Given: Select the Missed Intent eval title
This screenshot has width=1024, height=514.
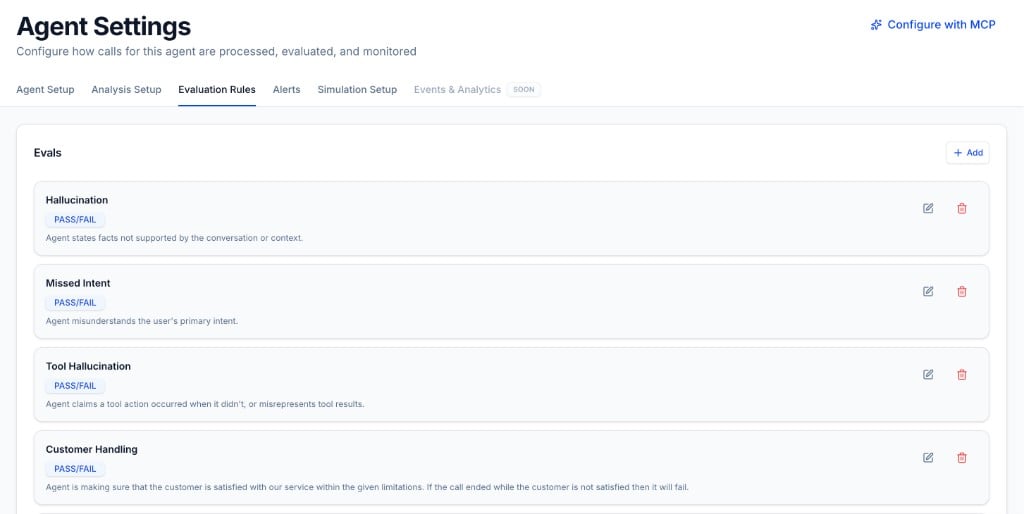Looking at the screenshot, I should pyautogui.click(x=78, y=283).
